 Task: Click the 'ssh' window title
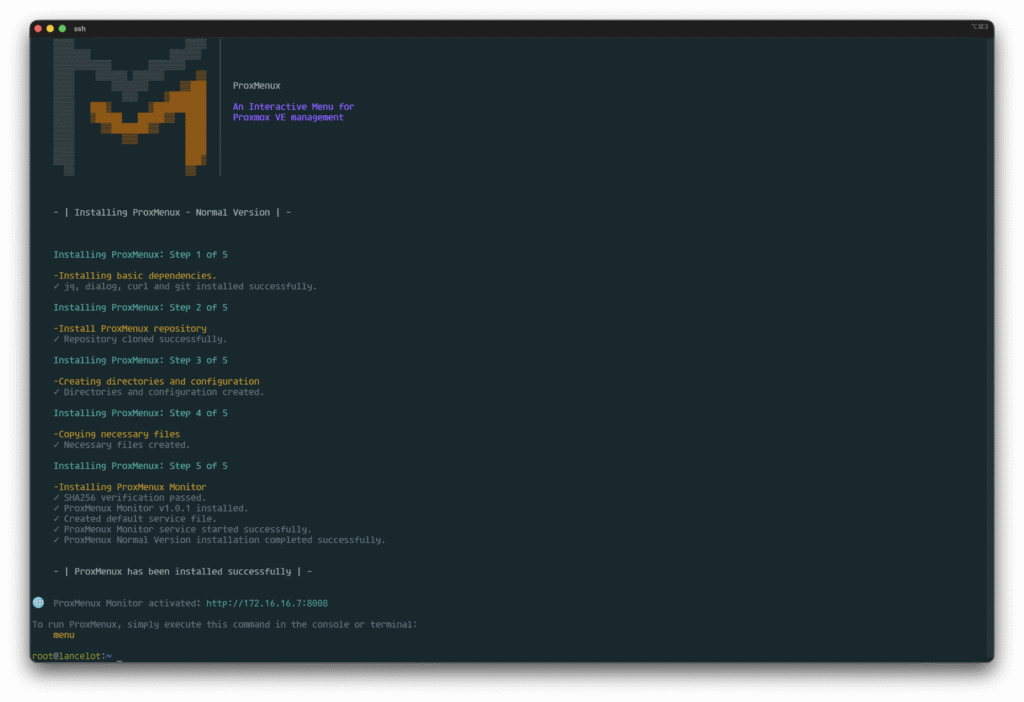[x=80, y=28]
